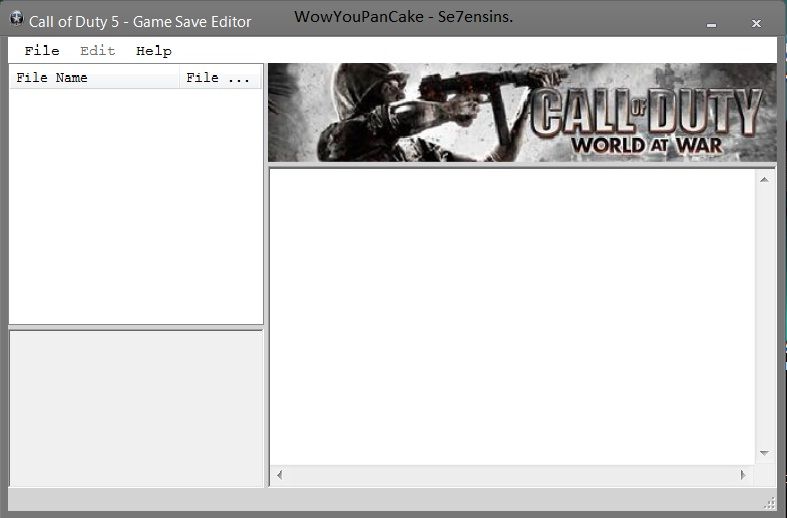Open the File menu
This screenshot has width=787, height=518.
42,51
